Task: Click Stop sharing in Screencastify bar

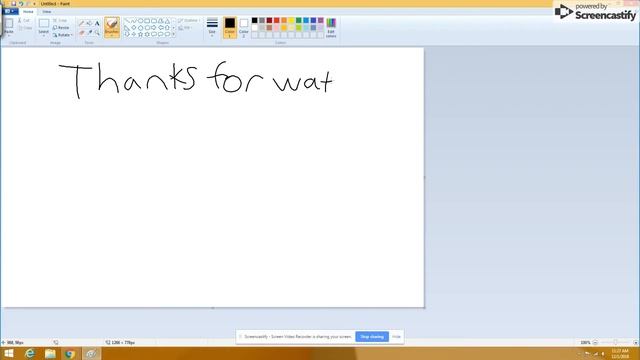Action: click(x=372, y=337)
